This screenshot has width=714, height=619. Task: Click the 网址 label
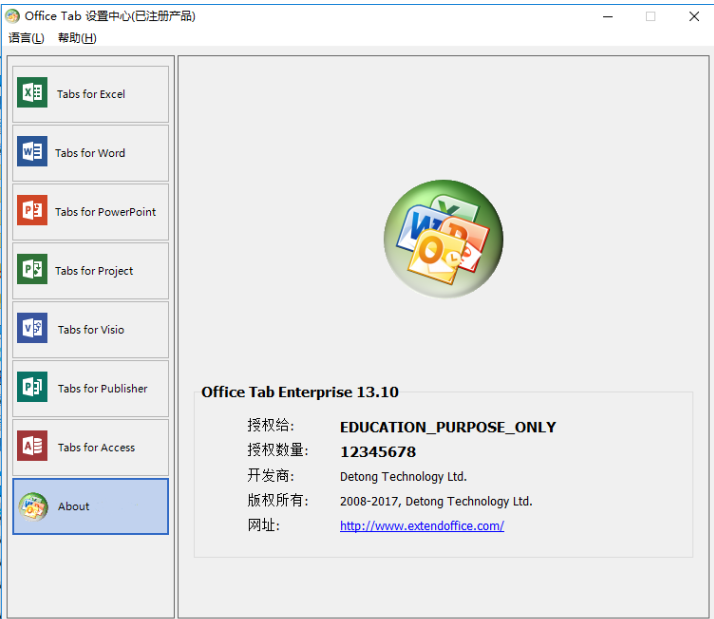tap(264, 525)
